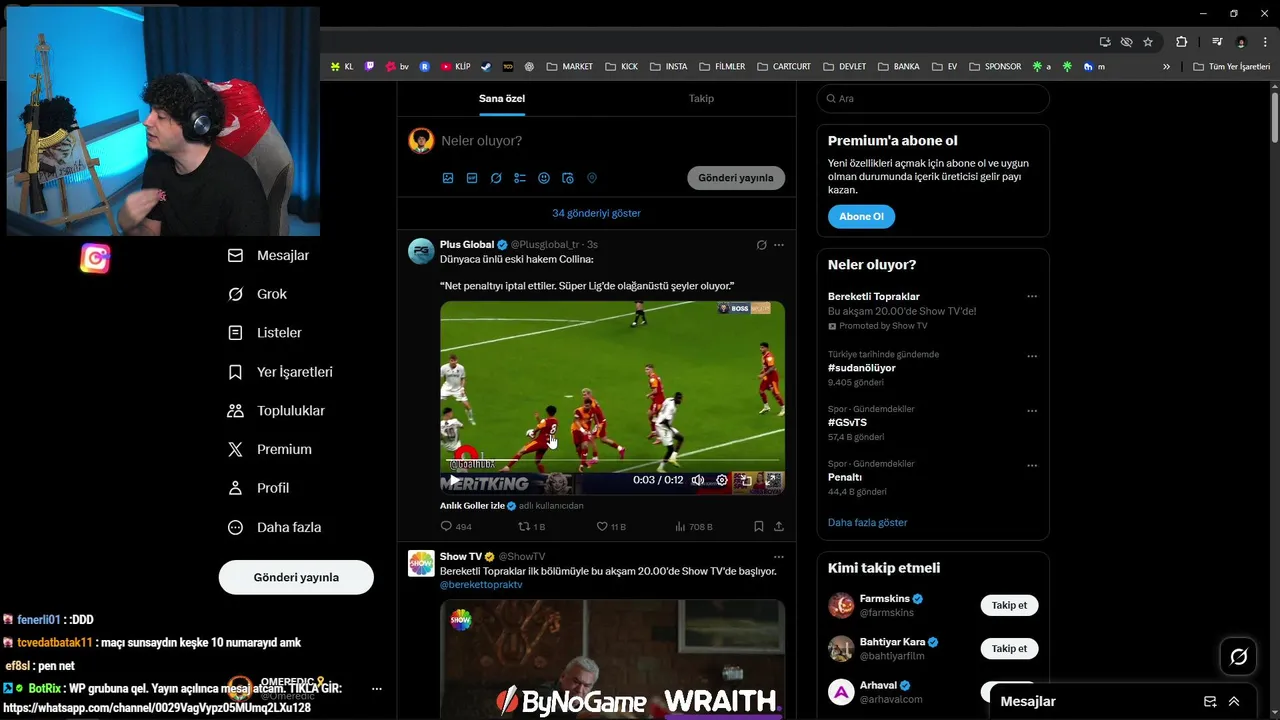Open options for Bereketli Topraklar trend

pos(1032,296)
